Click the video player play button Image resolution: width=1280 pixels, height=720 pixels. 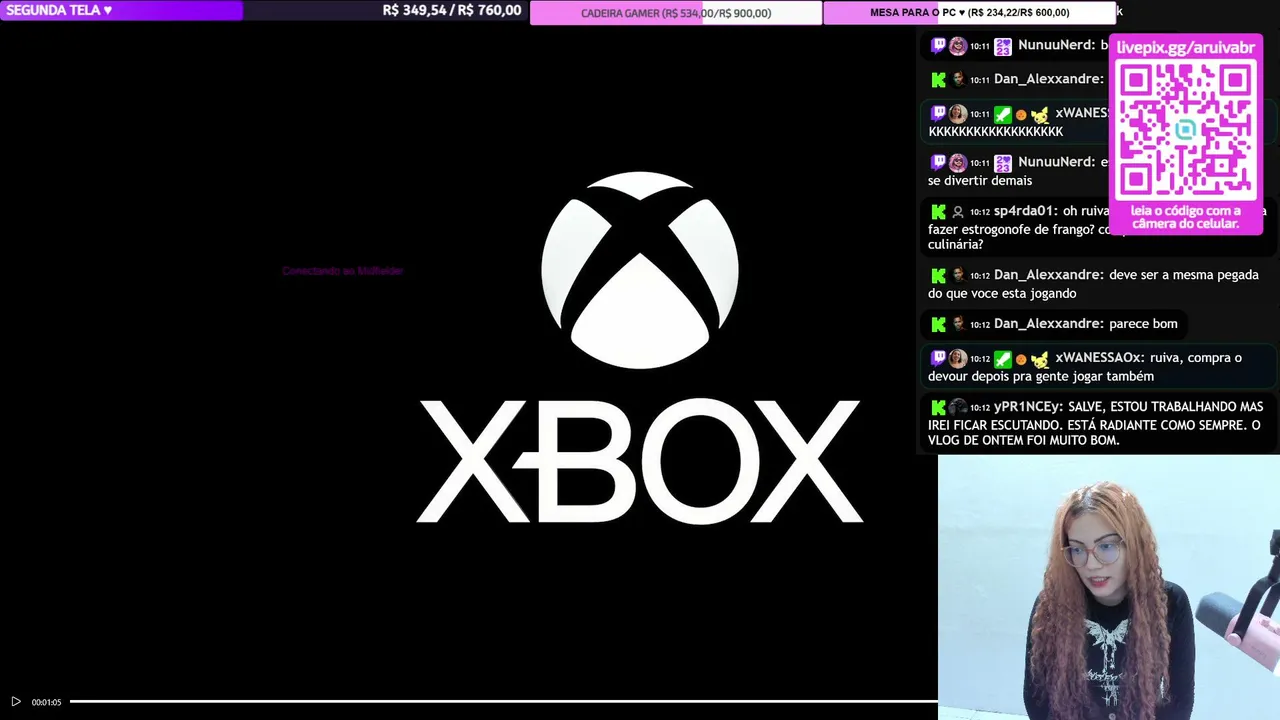pyautogui.click(x=15, y=702)
